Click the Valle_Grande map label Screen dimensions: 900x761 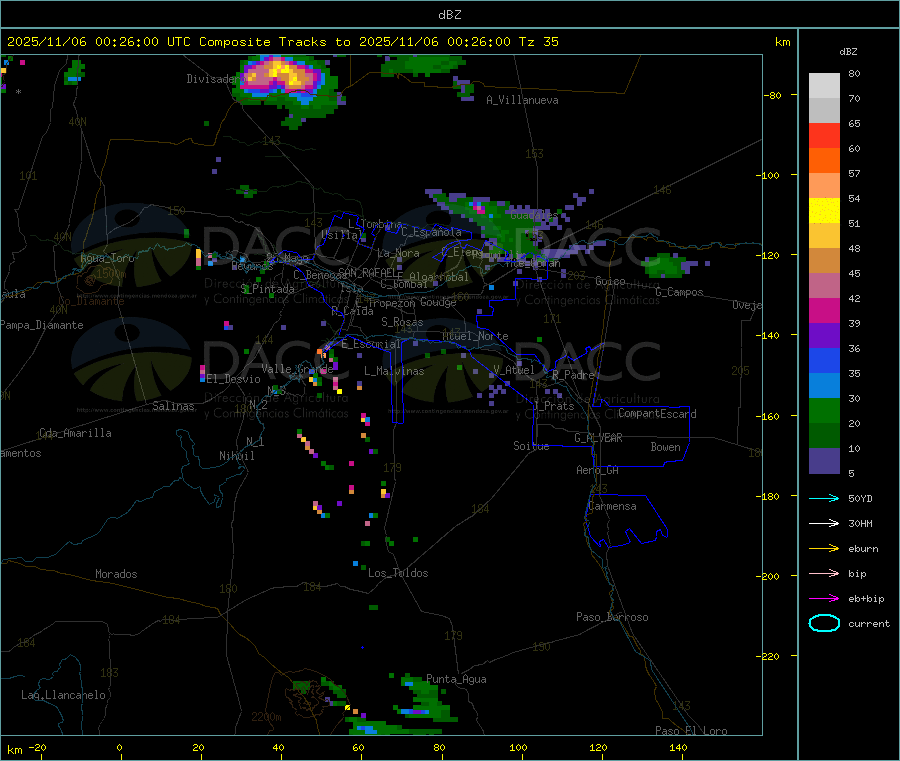coord(297,369)
